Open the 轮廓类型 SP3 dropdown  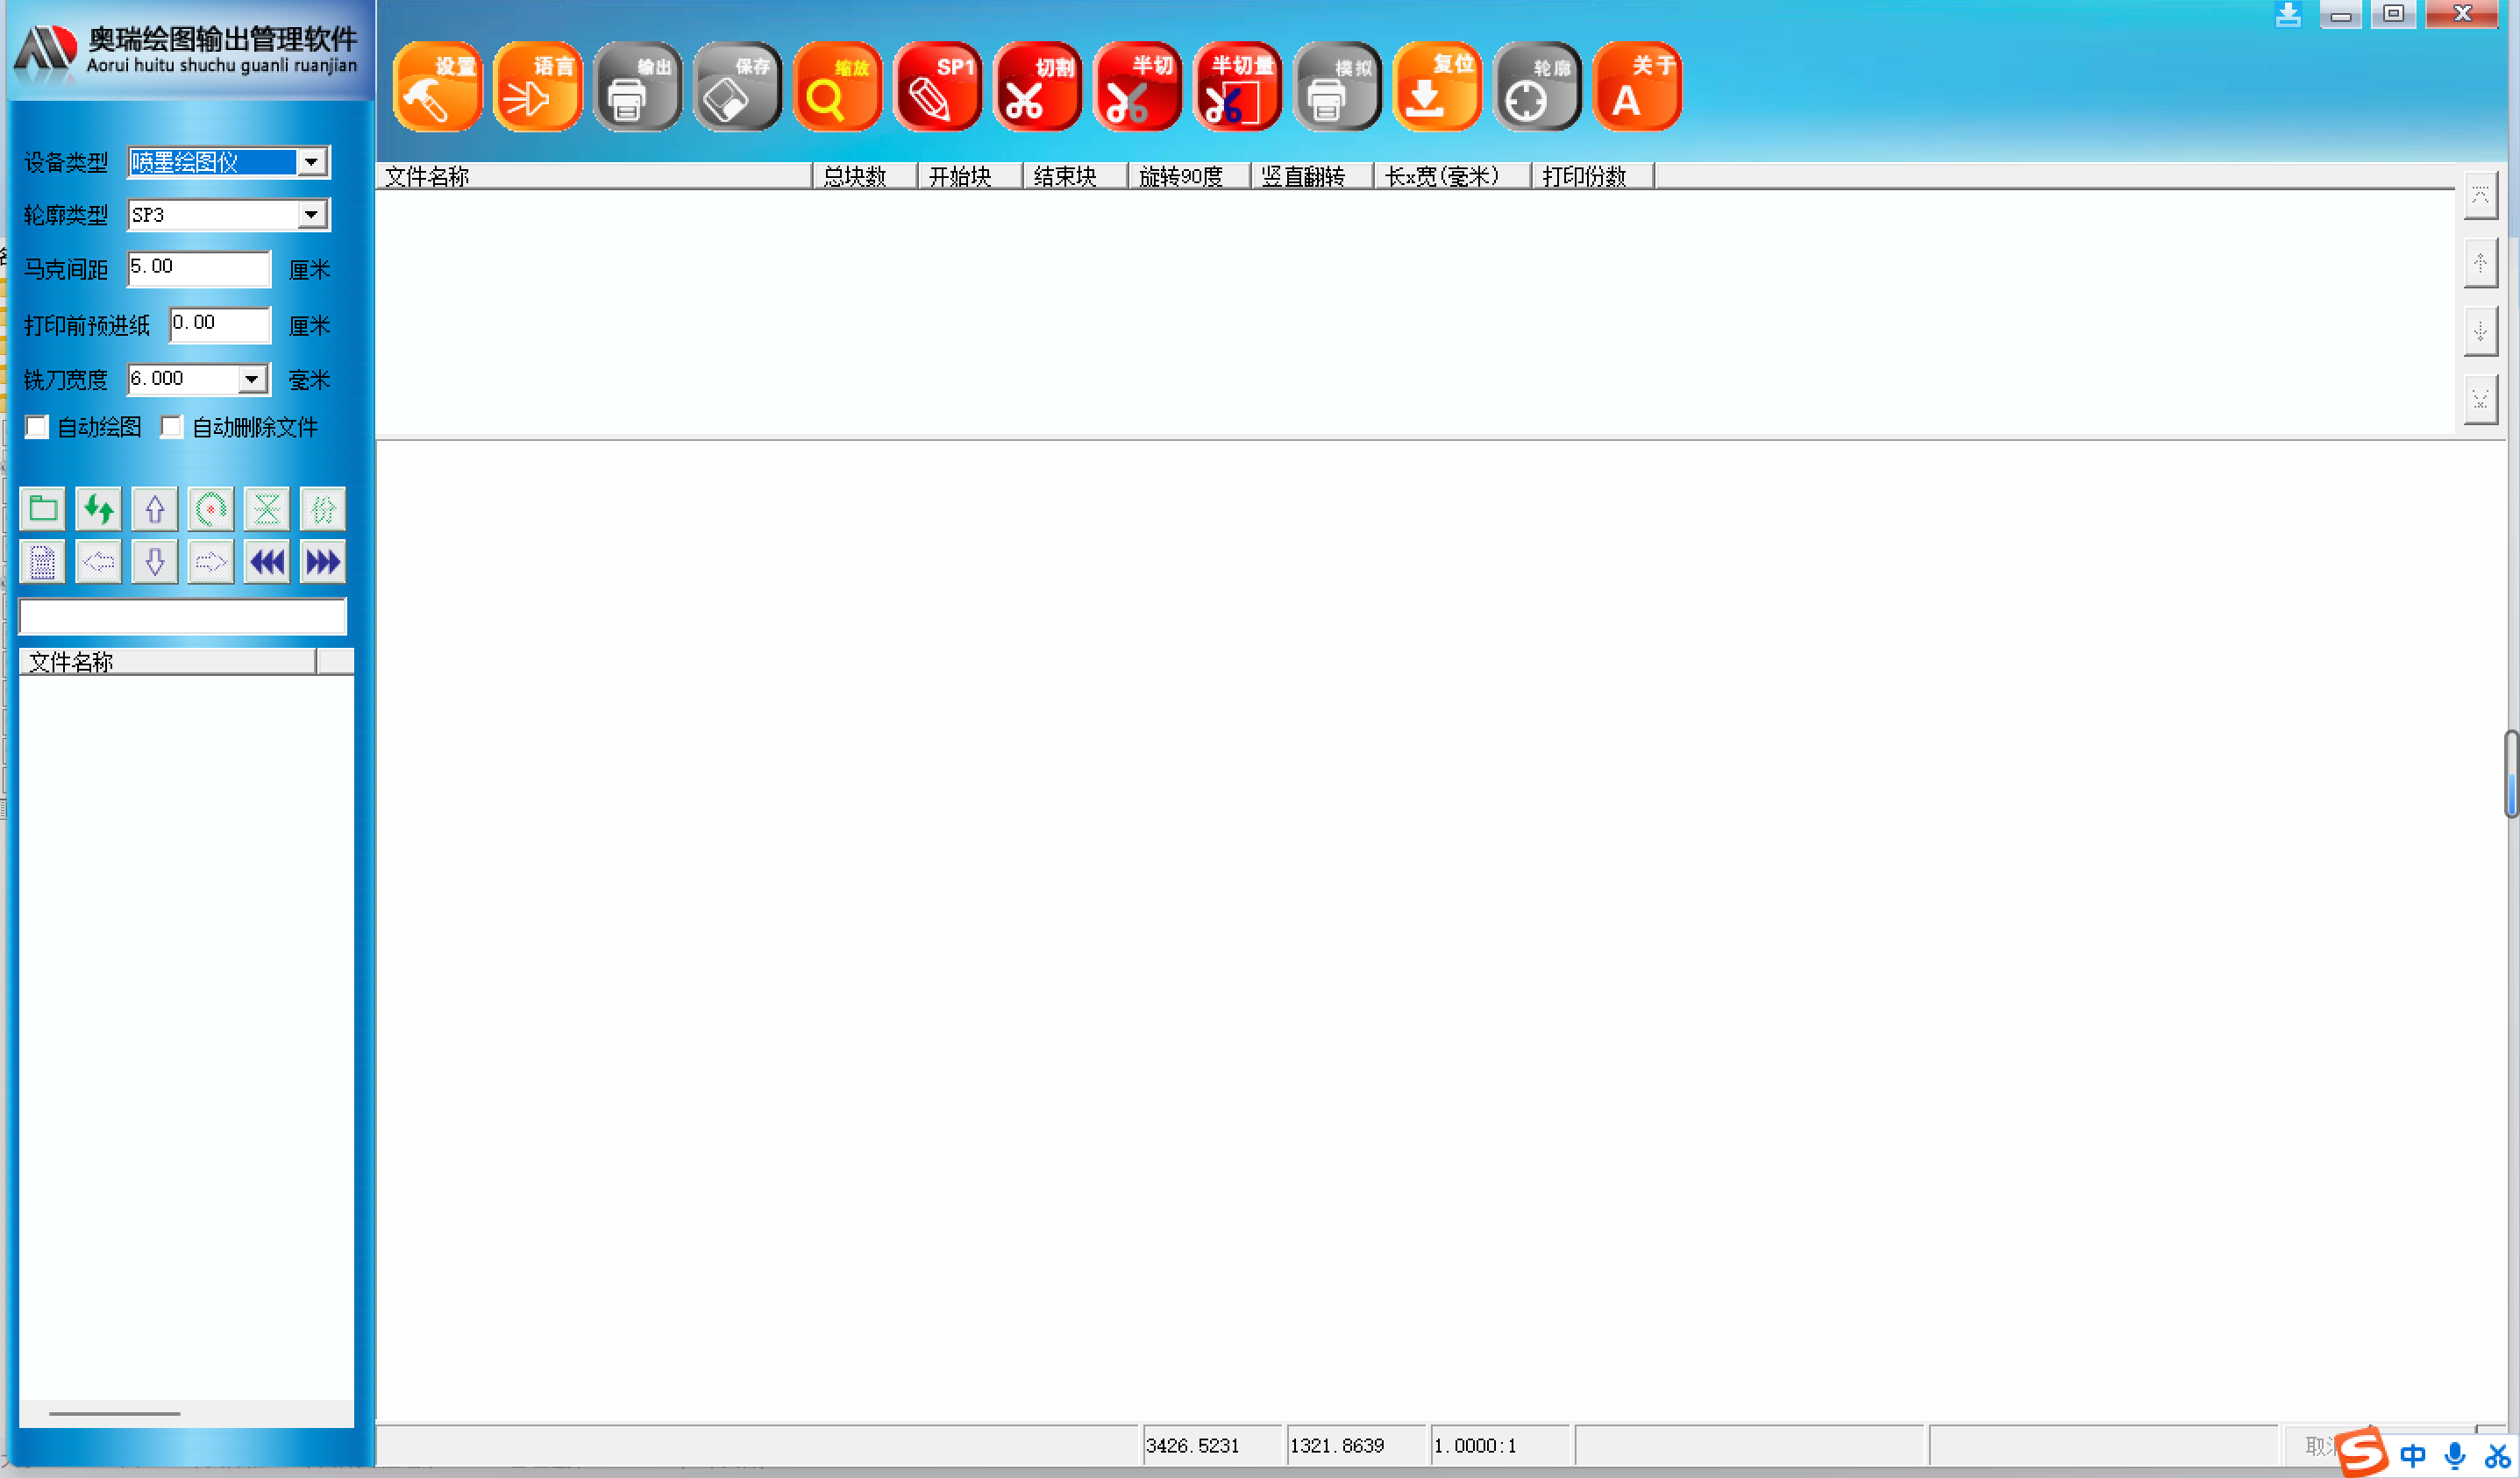pyautogui.click(x=312, y=214)
